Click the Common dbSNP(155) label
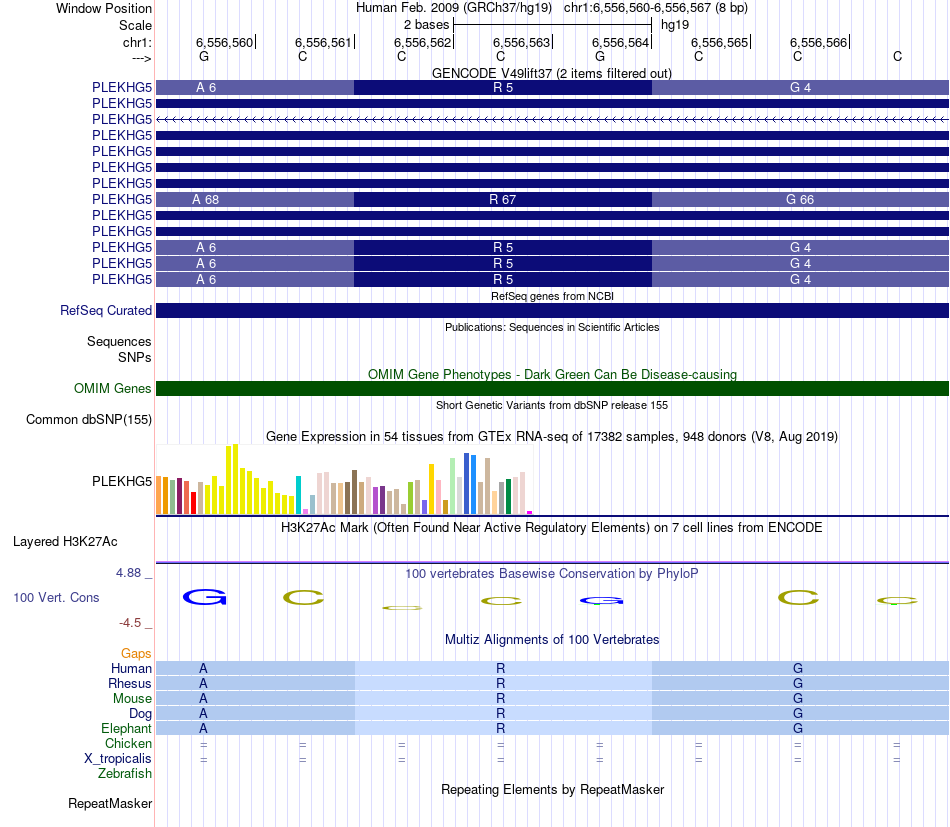The height and width of the screenshot is (827, 950). pos(88,419)
